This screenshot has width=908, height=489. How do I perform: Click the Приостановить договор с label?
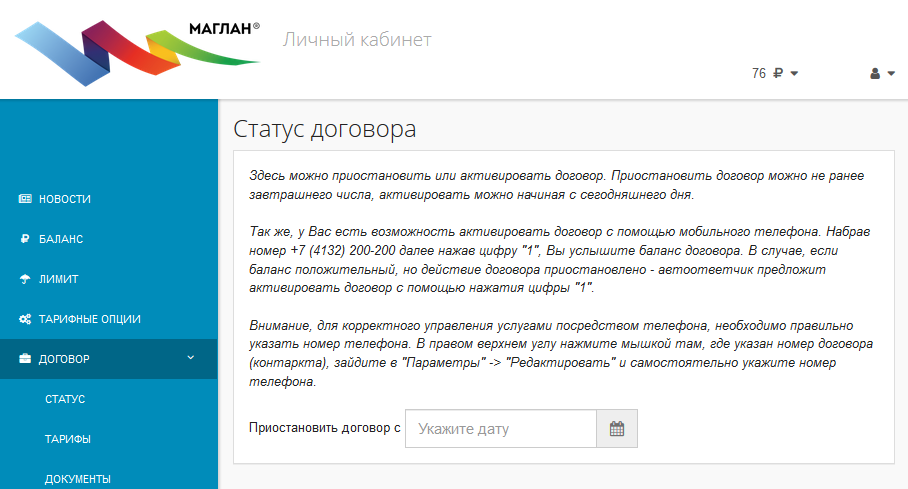coord(325,428)
